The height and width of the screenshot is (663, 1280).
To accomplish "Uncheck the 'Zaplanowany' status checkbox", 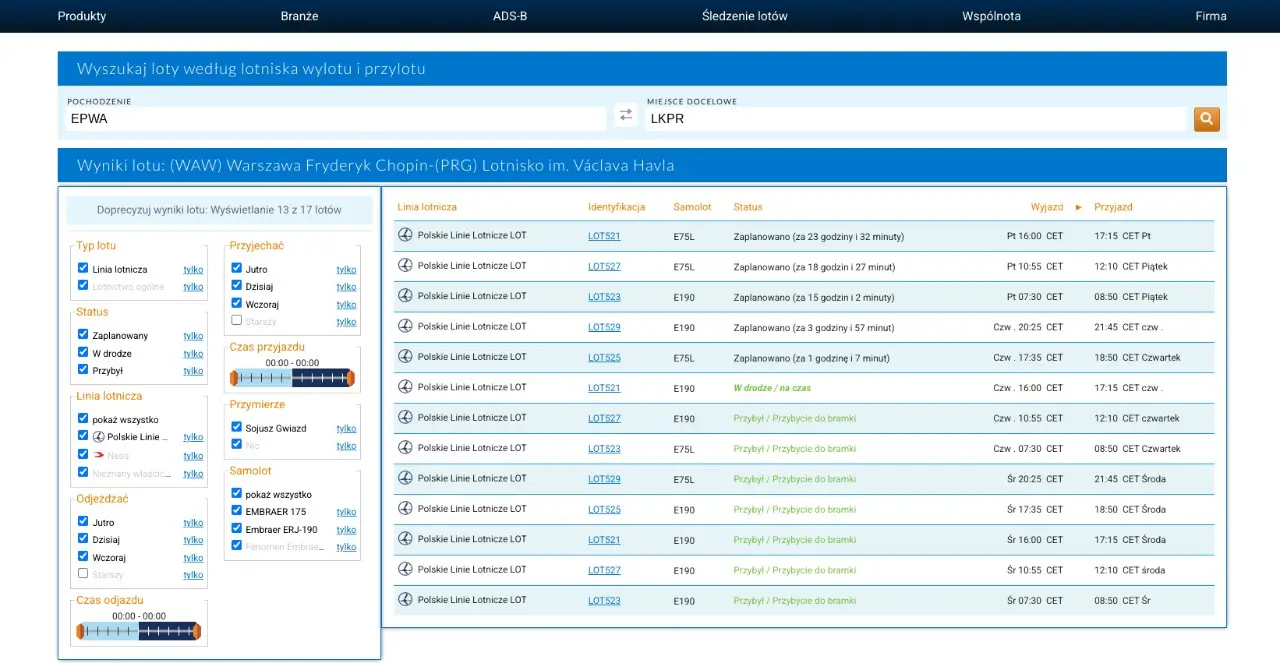I will pos(83,335).
